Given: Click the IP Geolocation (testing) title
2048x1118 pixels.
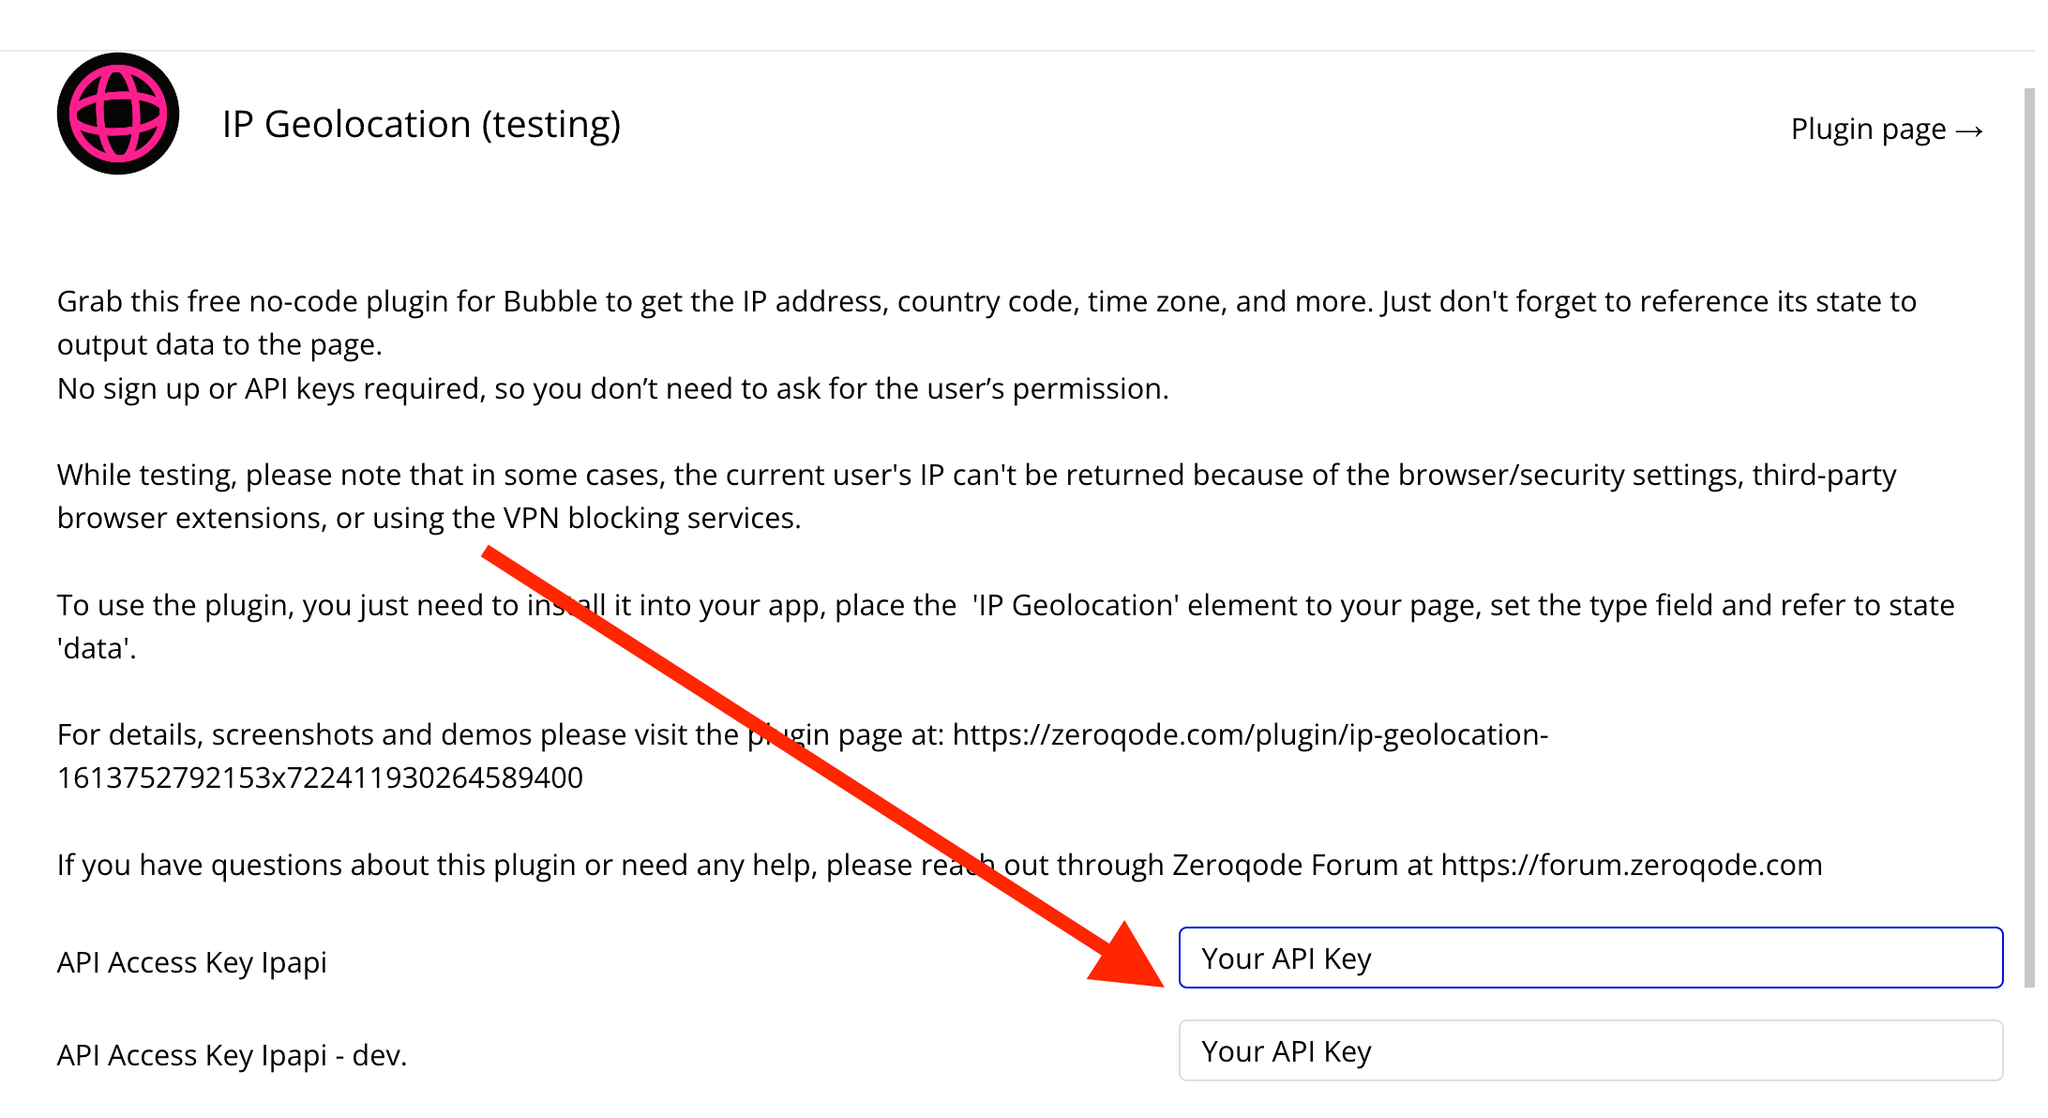Looking at the screenshot, I should (421, 124).
